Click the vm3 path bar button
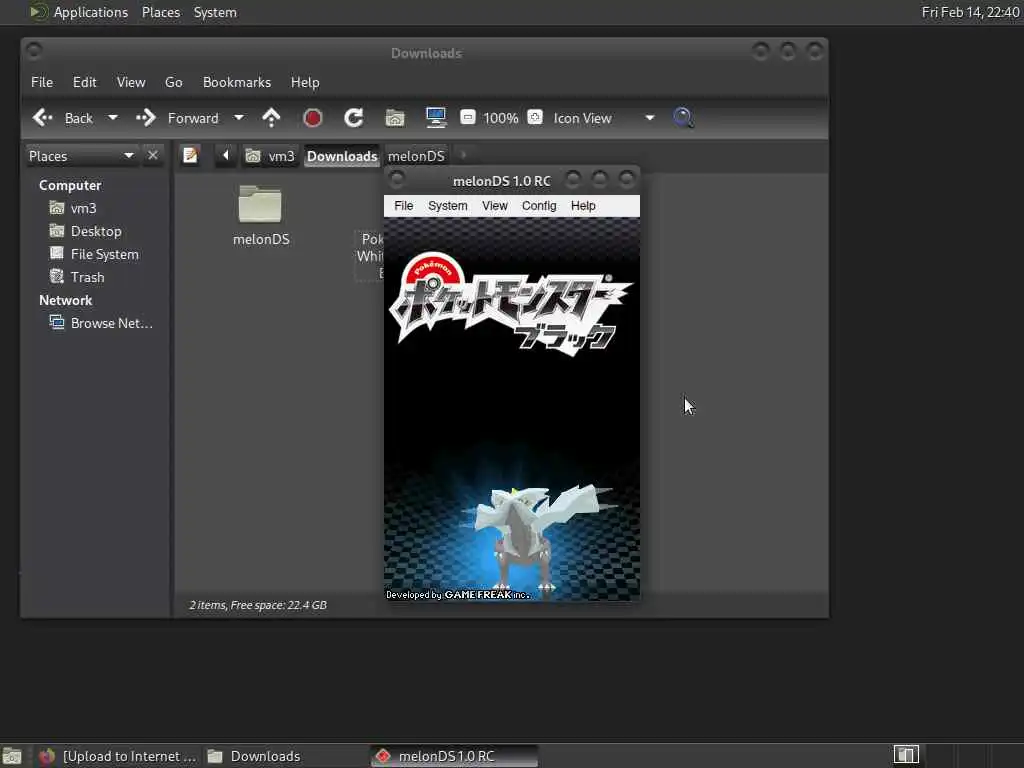 click(x=270, y=156)
